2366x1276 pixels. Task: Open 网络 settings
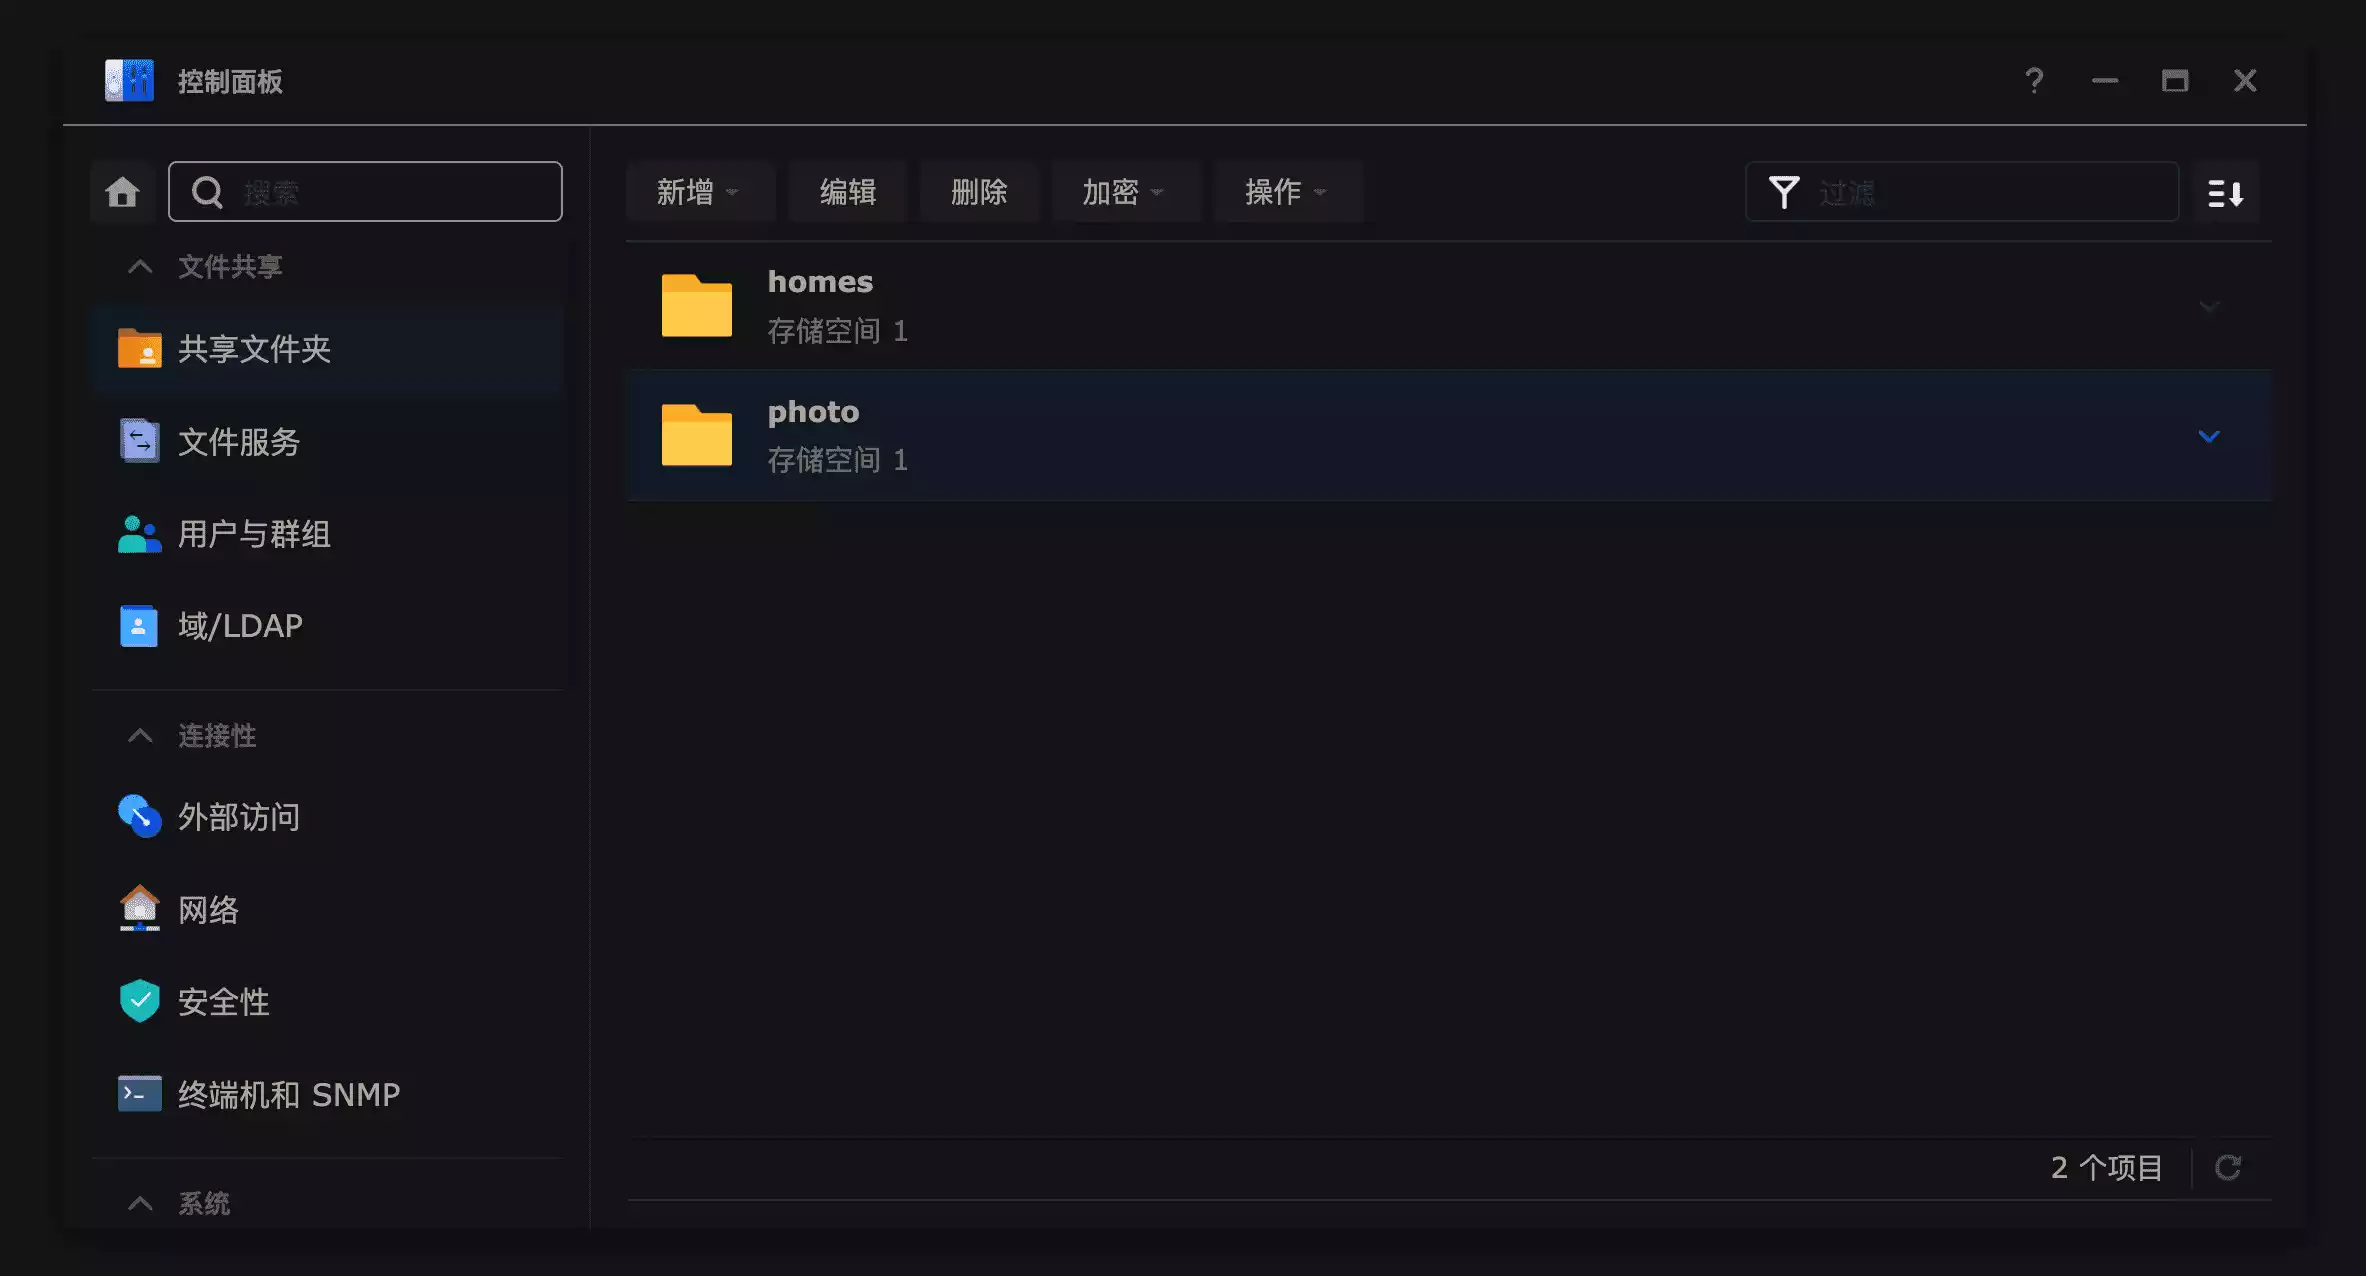coord(208,910)
